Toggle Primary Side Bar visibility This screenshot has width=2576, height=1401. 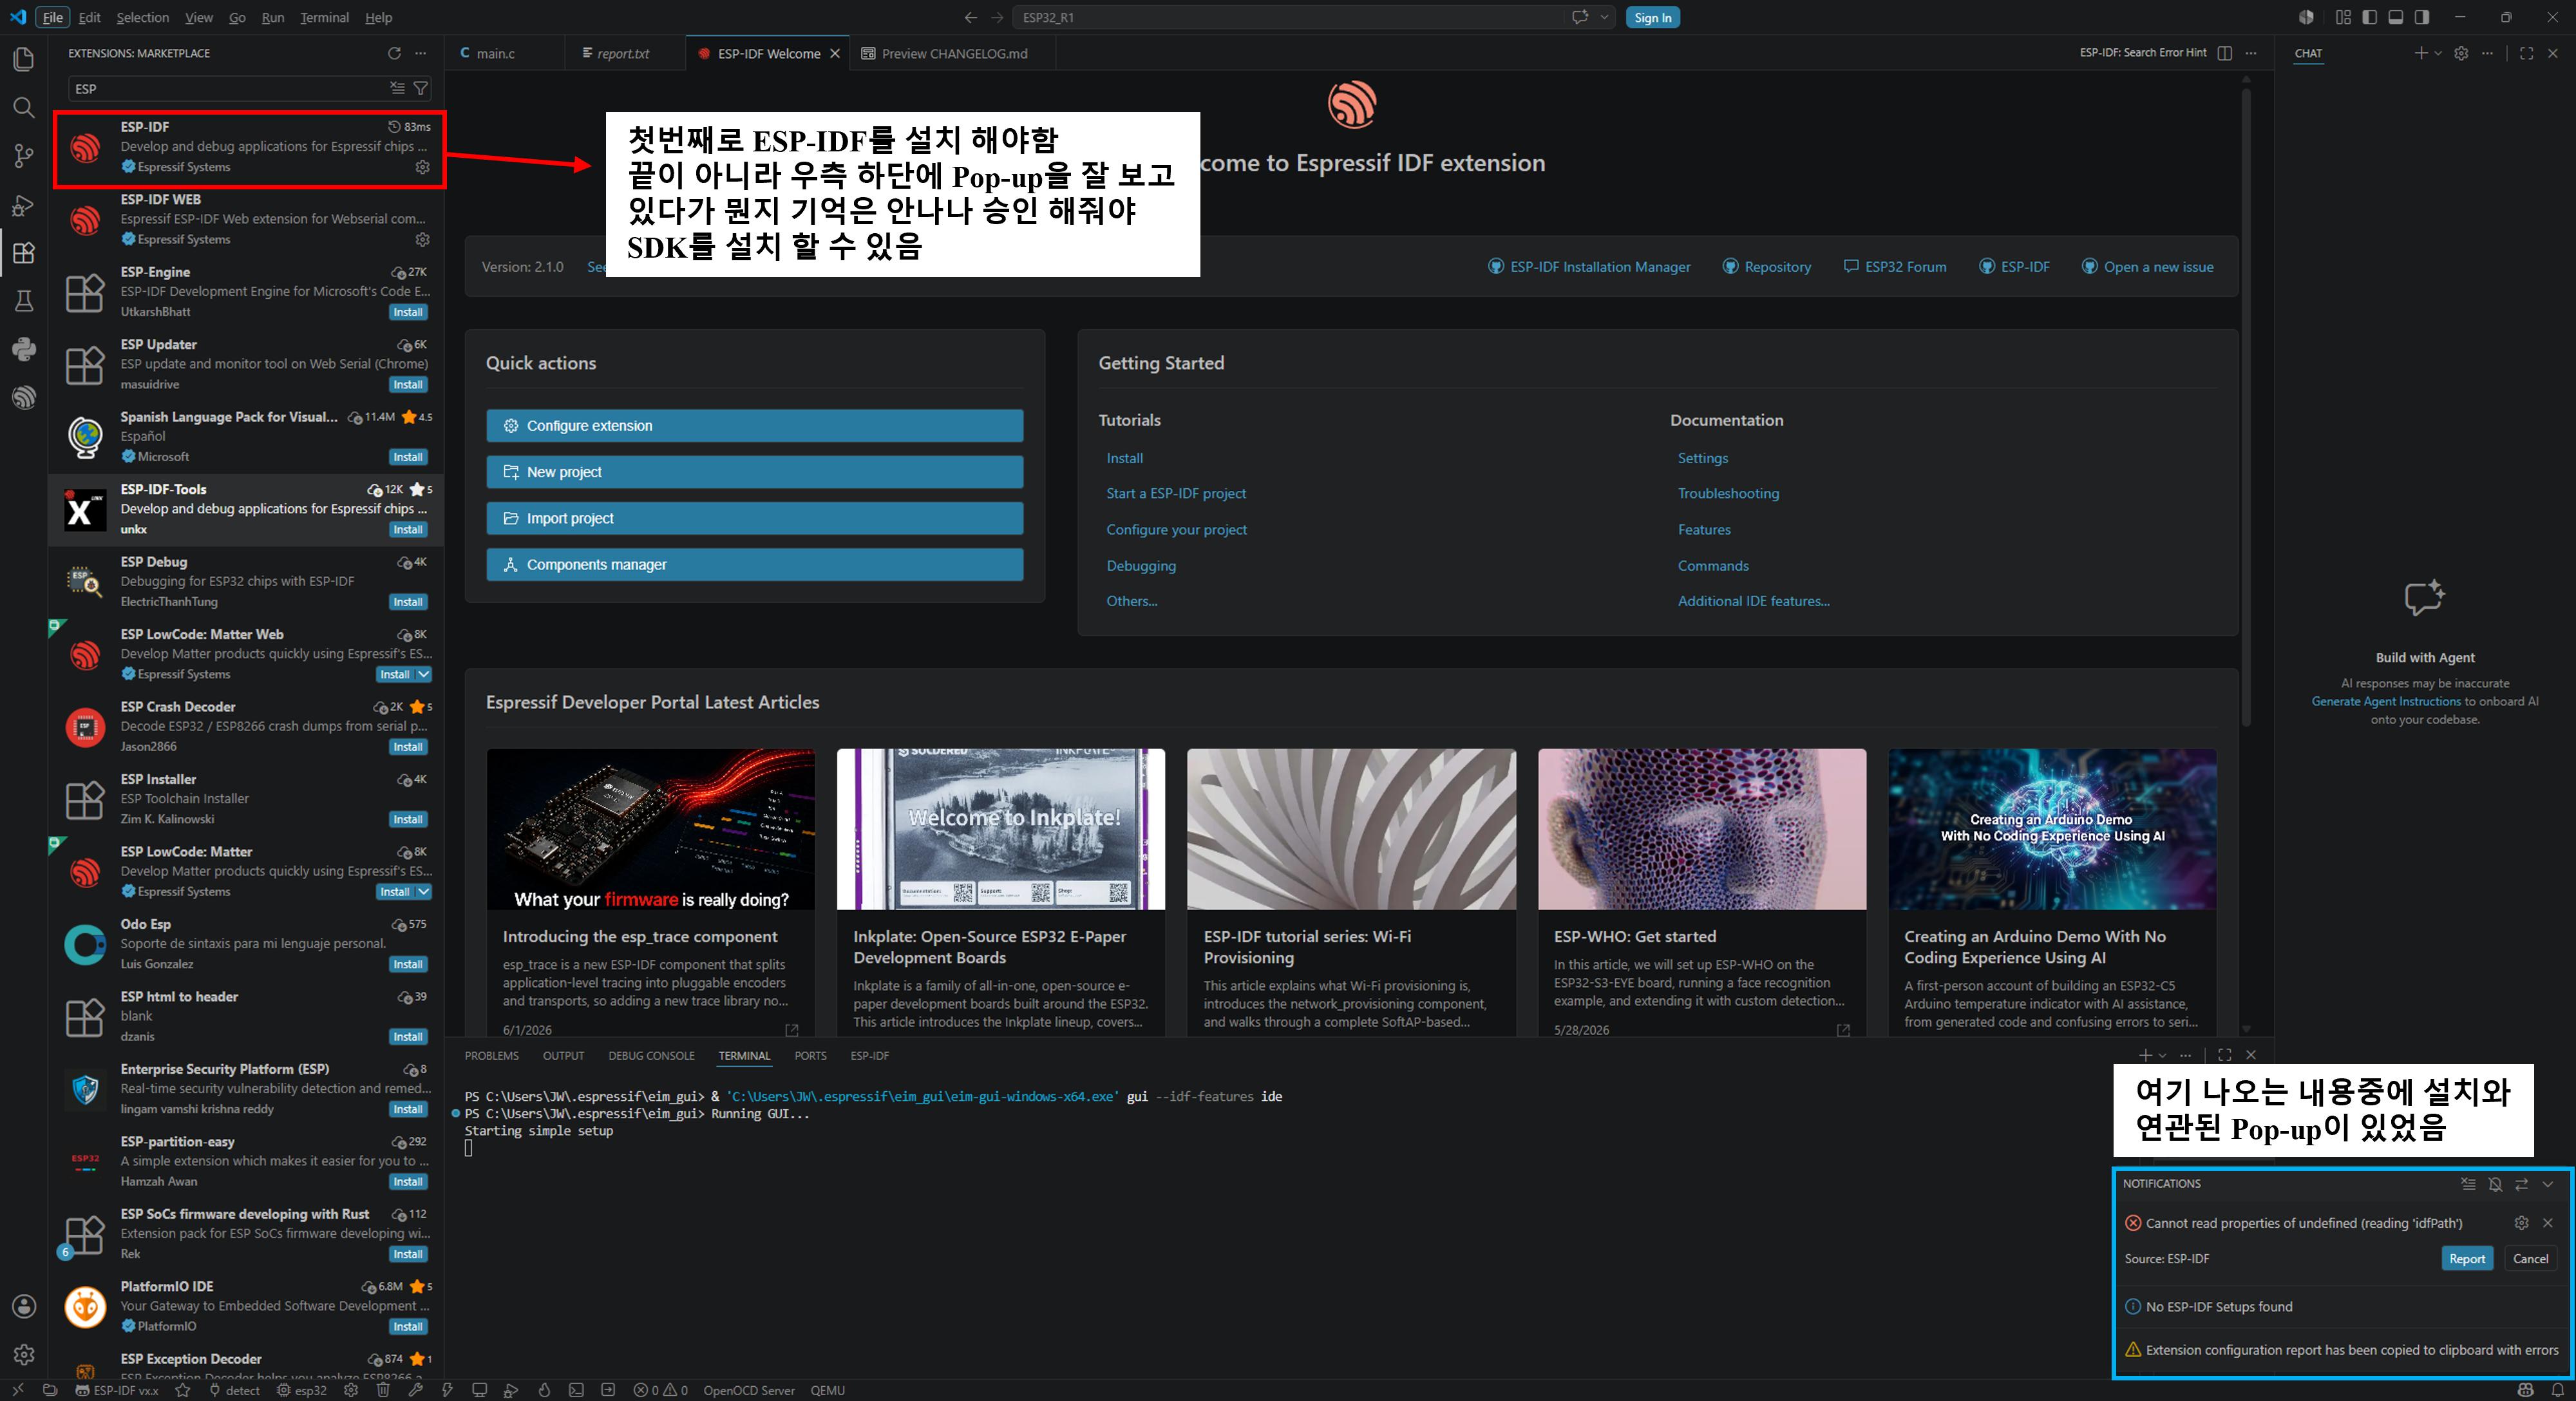[x=2369, y=17]
